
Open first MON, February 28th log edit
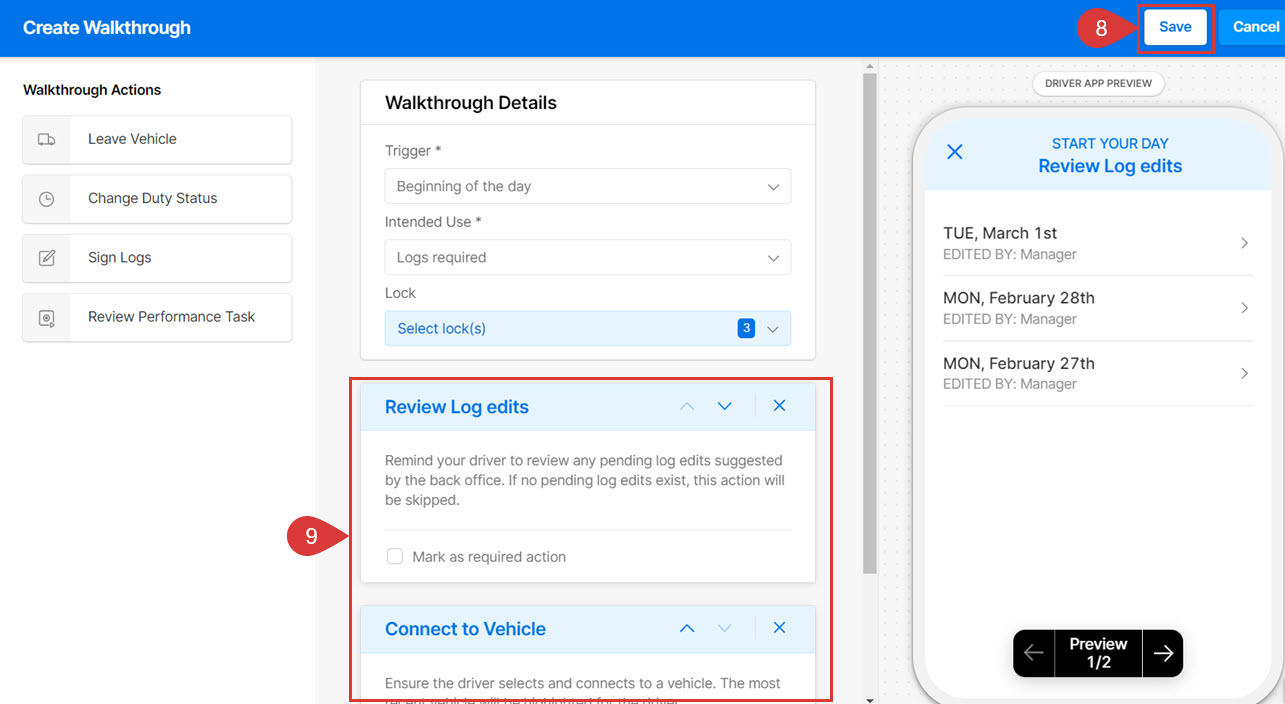1098,308
